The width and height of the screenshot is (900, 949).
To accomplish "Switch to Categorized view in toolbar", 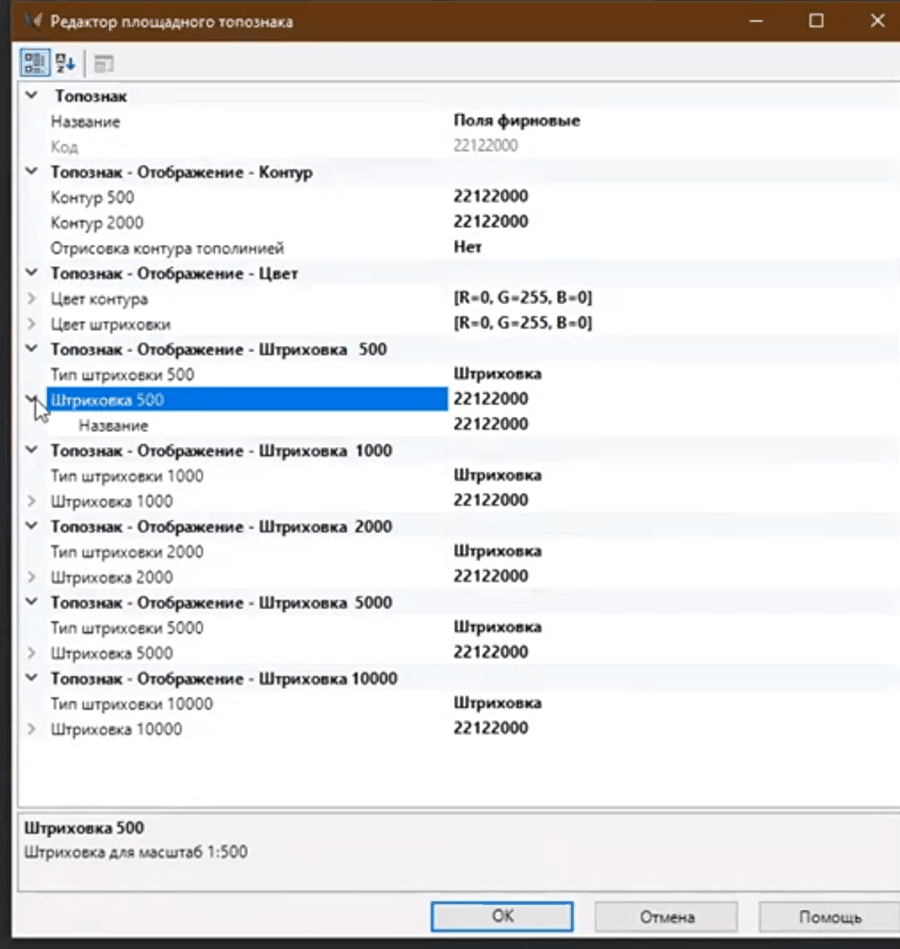I will coord(35,64).
